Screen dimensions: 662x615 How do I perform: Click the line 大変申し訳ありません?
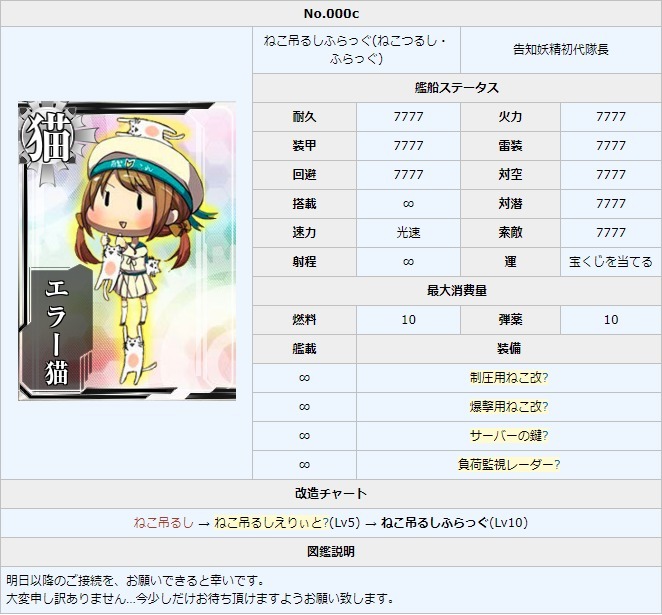point(200,598)
